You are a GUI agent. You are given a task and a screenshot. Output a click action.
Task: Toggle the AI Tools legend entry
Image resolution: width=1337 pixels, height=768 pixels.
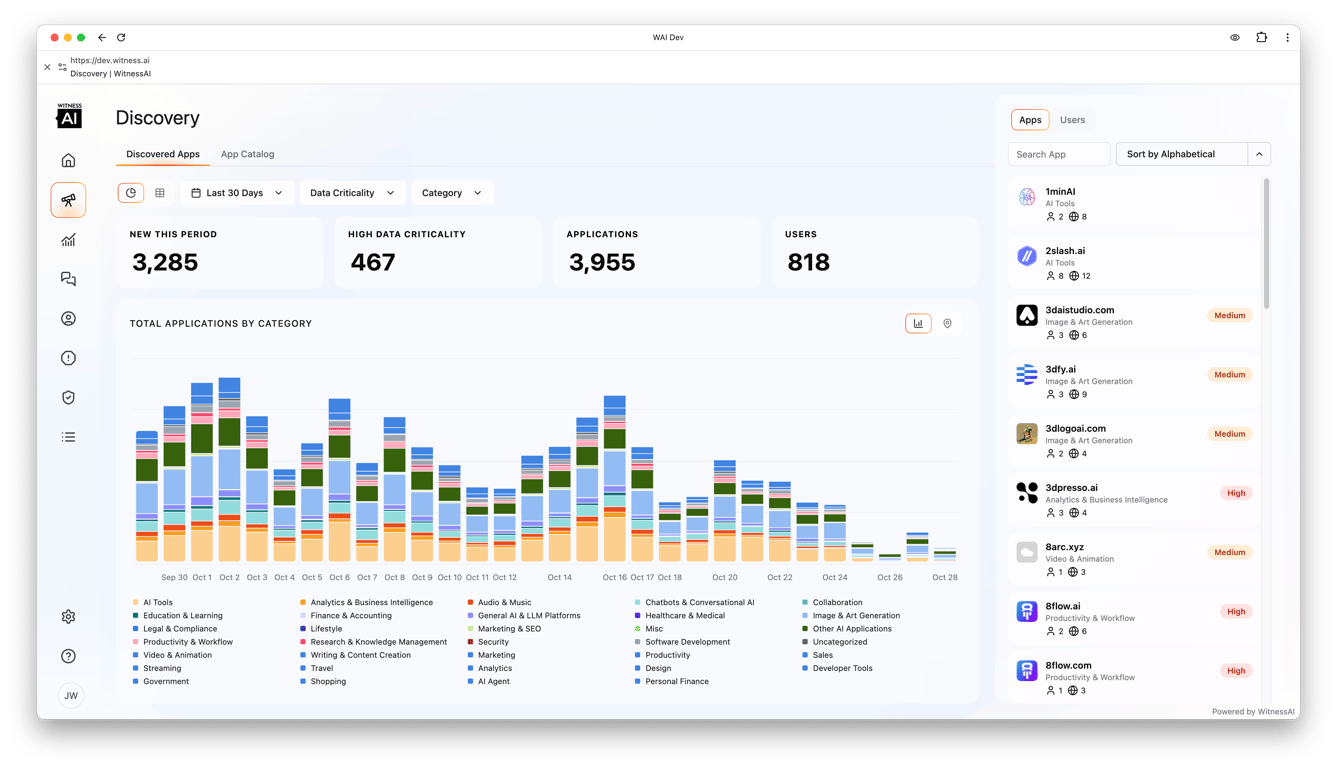pos(153,603)
